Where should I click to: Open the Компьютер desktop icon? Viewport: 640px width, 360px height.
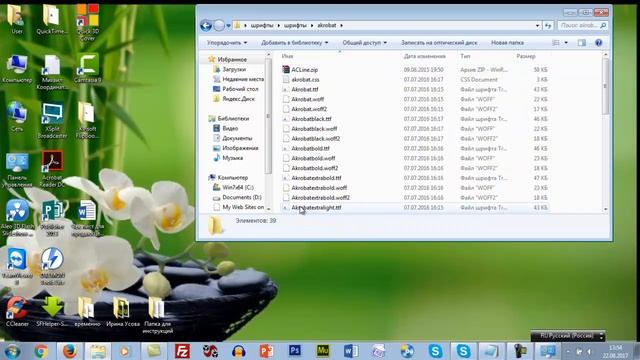tap(17, 69)
